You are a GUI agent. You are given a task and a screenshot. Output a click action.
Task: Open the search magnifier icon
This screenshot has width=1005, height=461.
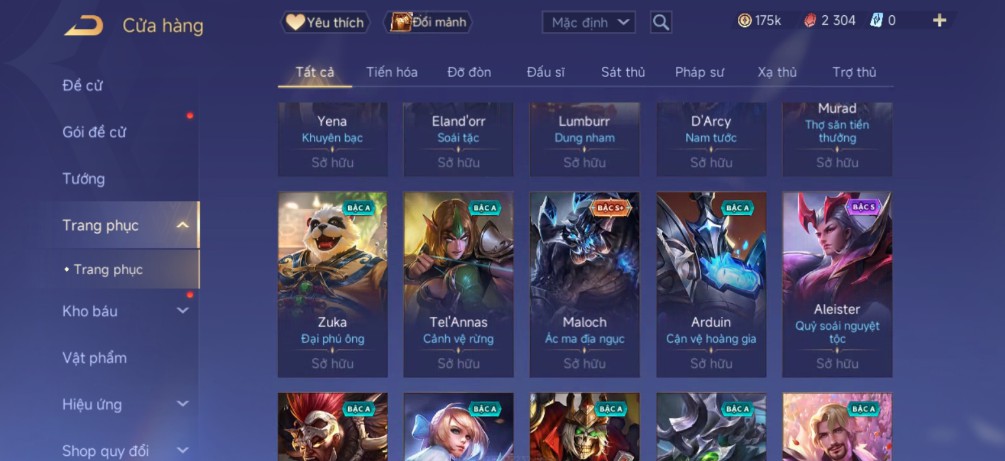coord(661,22)
